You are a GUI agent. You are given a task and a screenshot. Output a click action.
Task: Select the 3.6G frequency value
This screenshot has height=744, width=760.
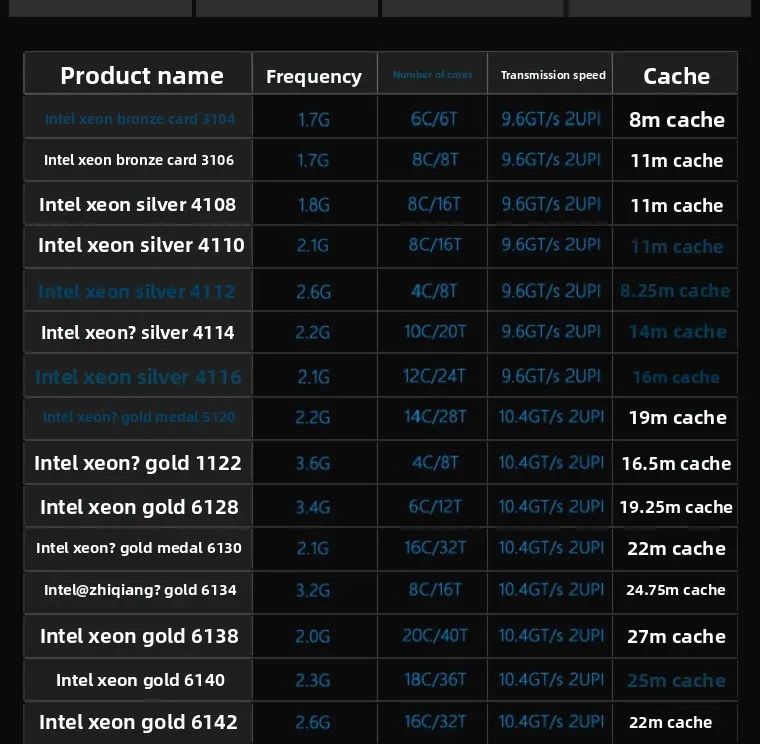point(313,463)
